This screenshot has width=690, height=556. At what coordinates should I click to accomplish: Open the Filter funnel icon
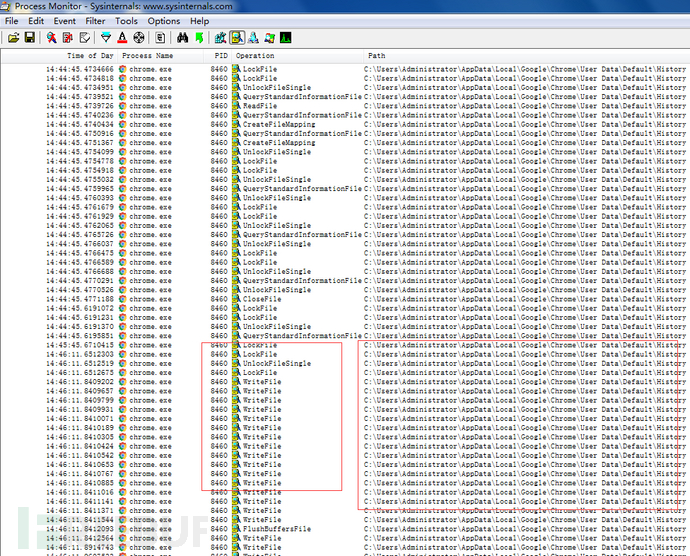coord(104,37)
